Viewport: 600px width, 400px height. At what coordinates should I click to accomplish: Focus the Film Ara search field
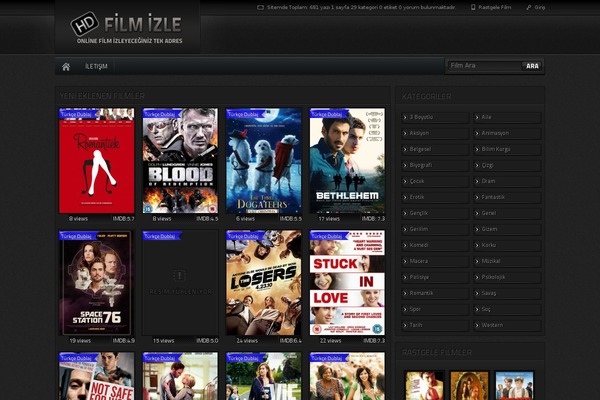pos(484,66)
